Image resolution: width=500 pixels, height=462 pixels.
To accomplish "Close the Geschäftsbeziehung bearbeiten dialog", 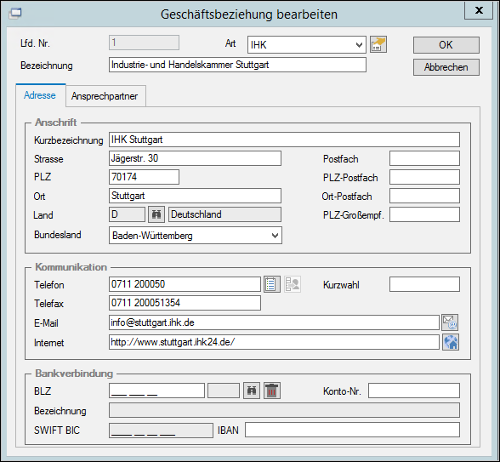I will point(479,10).
